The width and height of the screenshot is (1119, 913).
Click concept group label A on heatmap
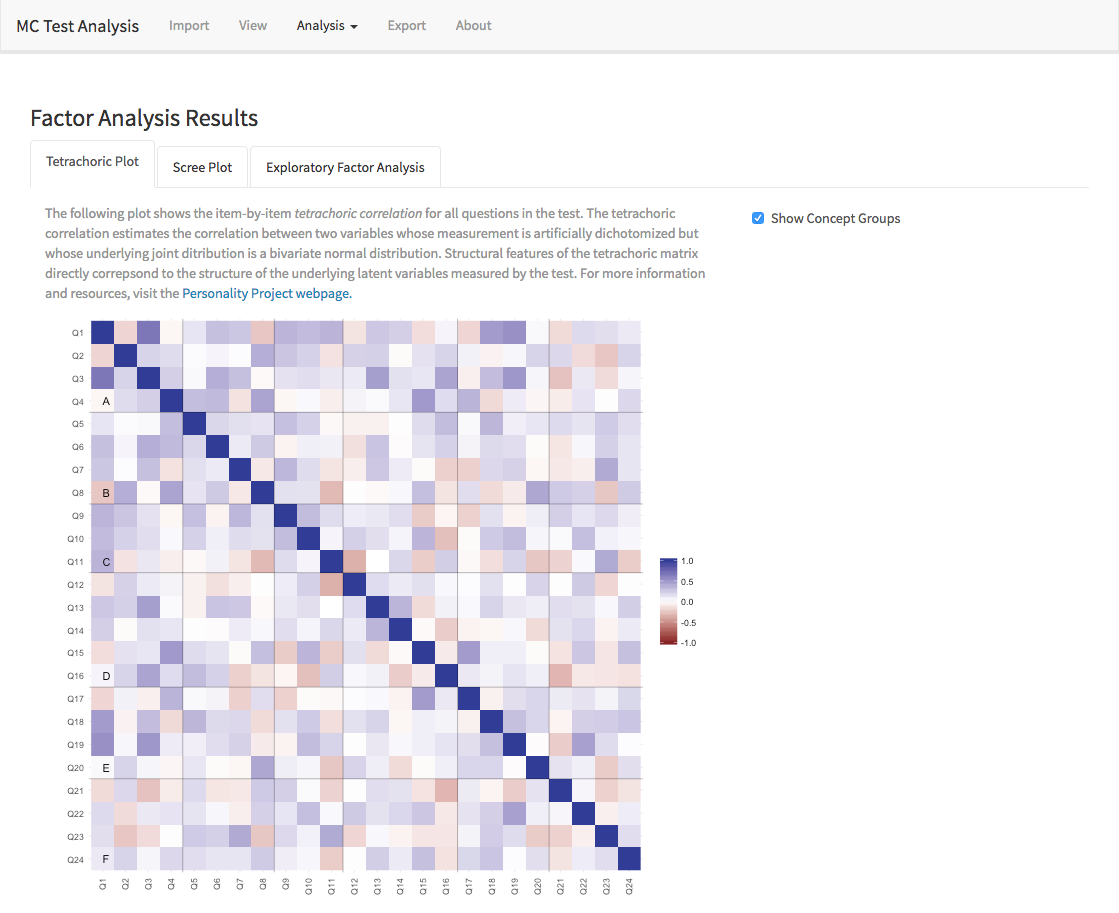(x=106, y=401)
